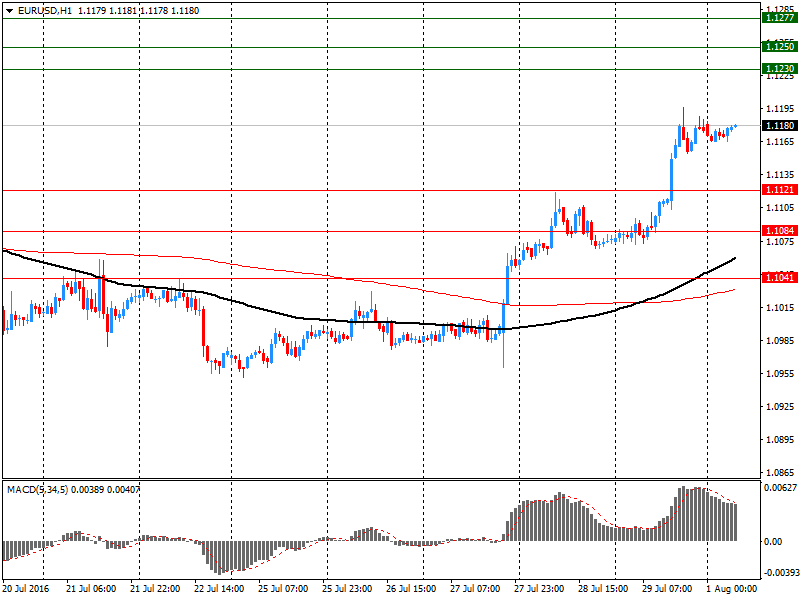
Task: Click the 1 Aug 00:00 time label
Action: 731,589
